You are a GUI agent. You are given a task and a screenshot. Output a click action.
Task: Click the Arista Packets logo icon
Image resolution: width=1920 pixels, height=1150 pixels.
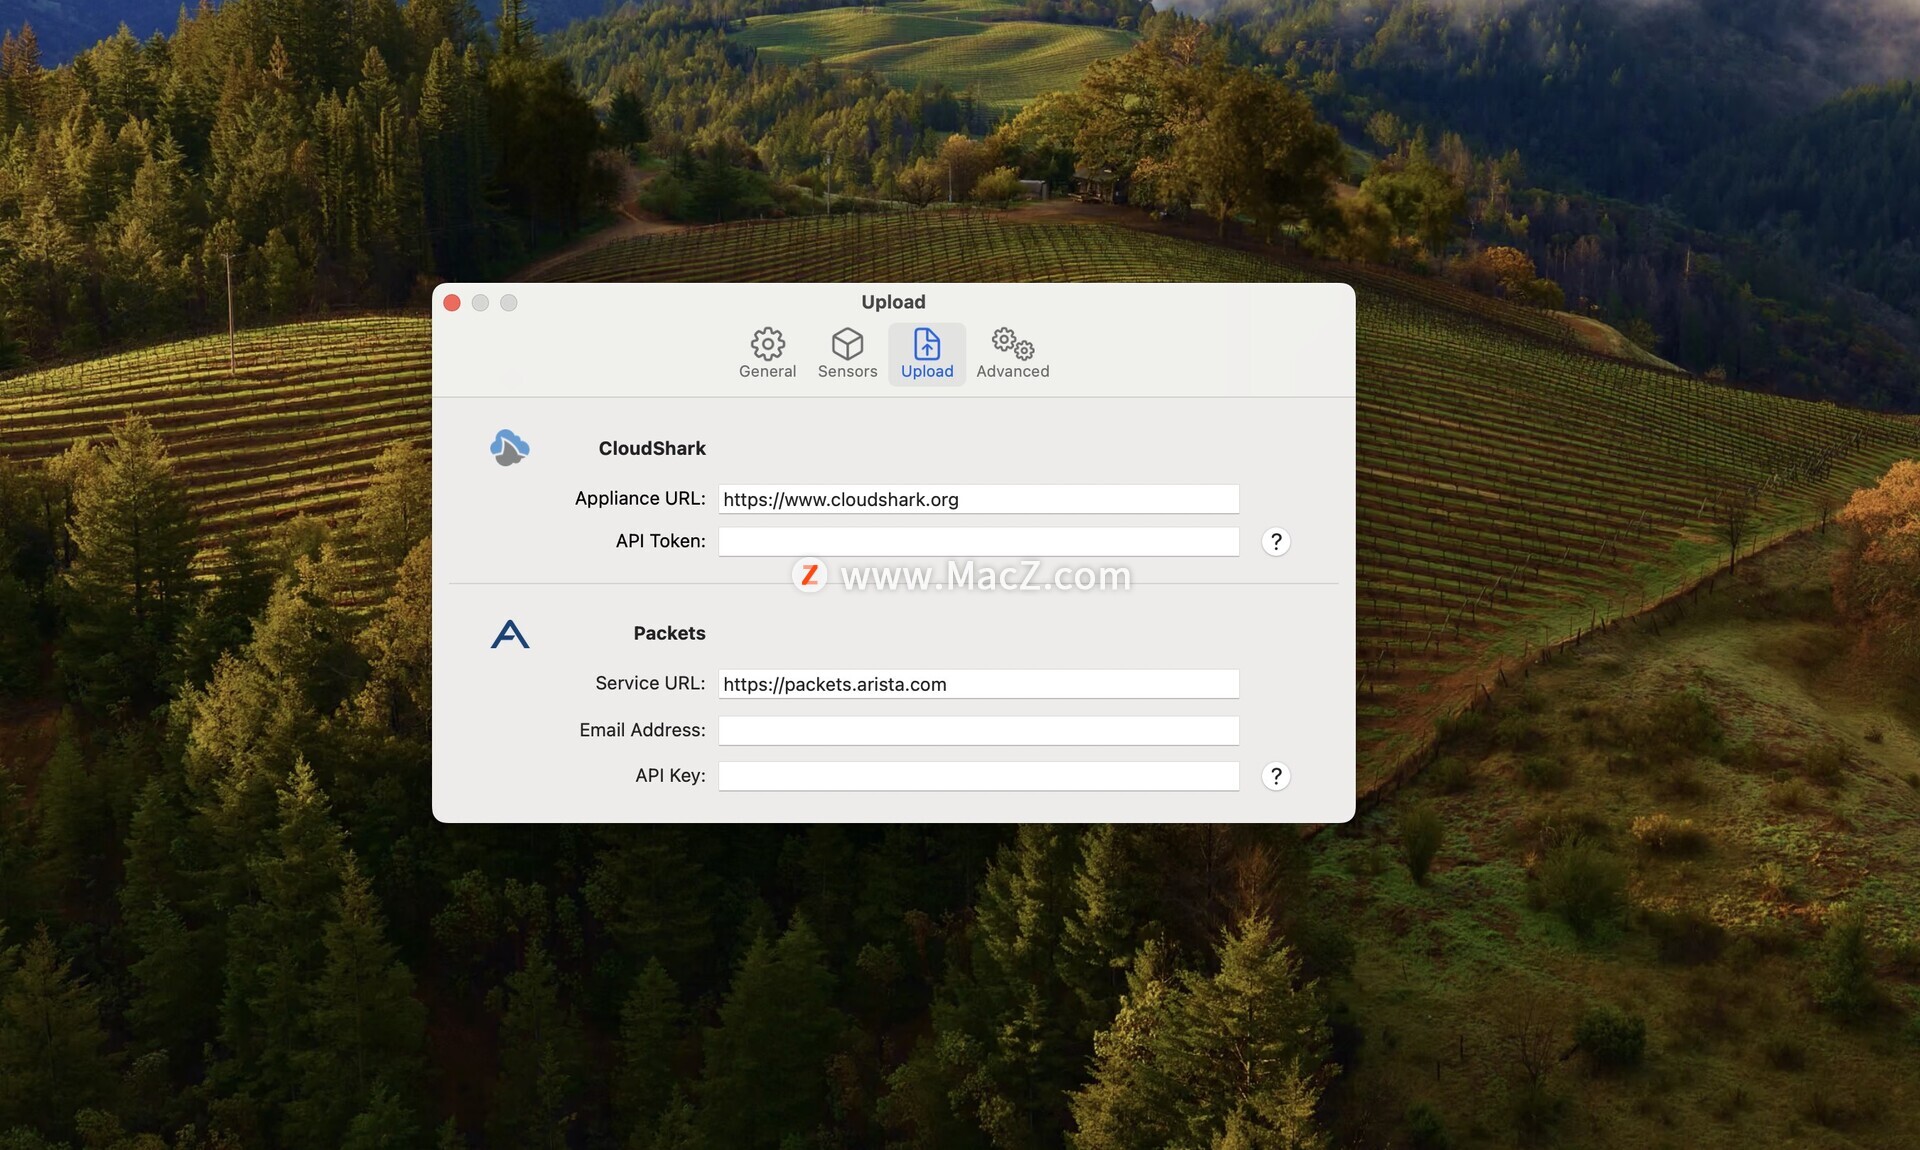[x=510, y=634]
